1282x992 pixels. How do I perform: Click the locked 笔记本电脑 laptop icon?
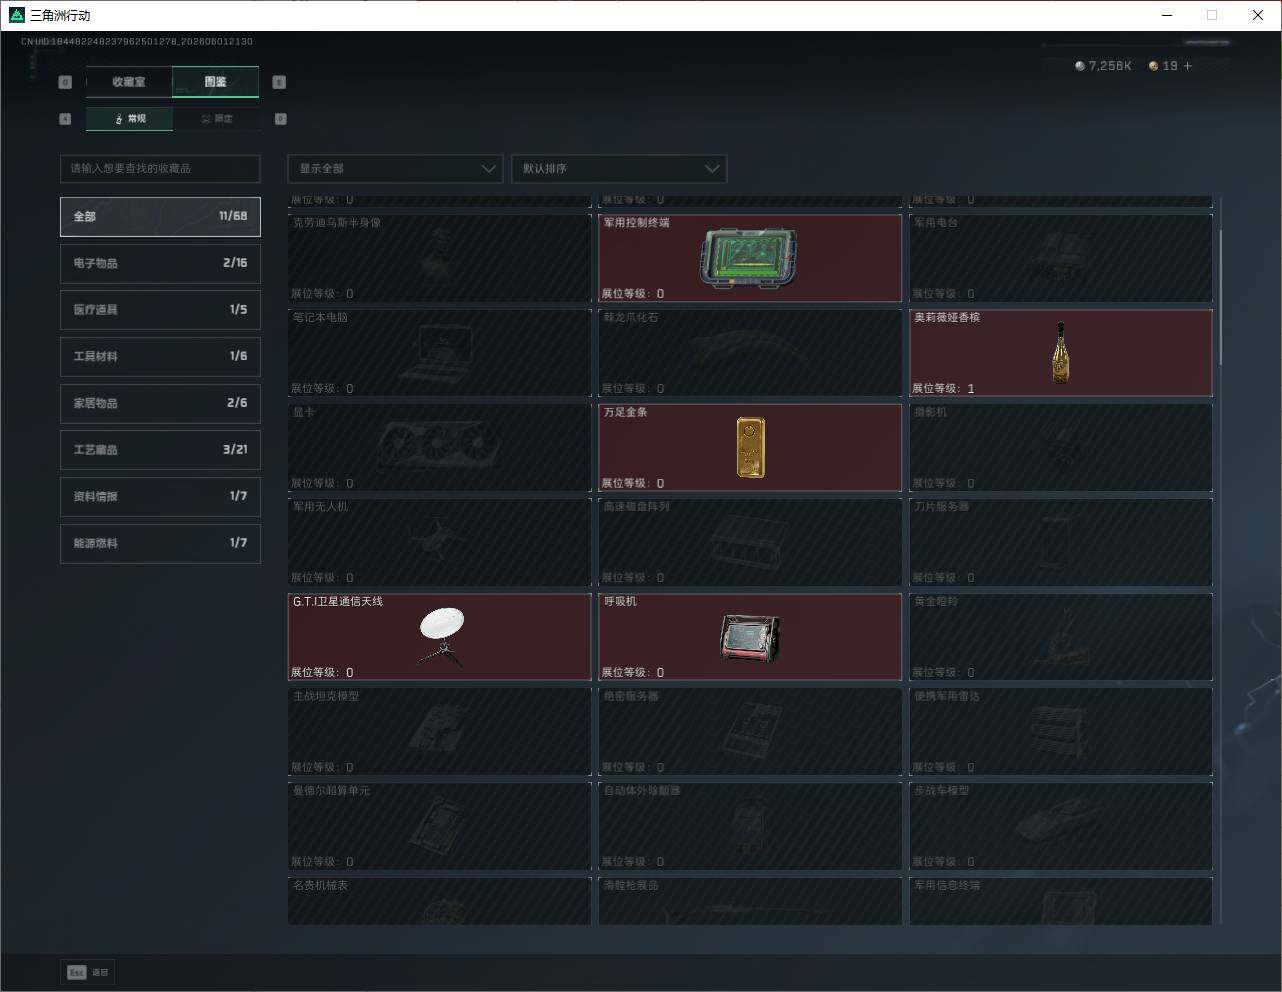tap(437, 355)
